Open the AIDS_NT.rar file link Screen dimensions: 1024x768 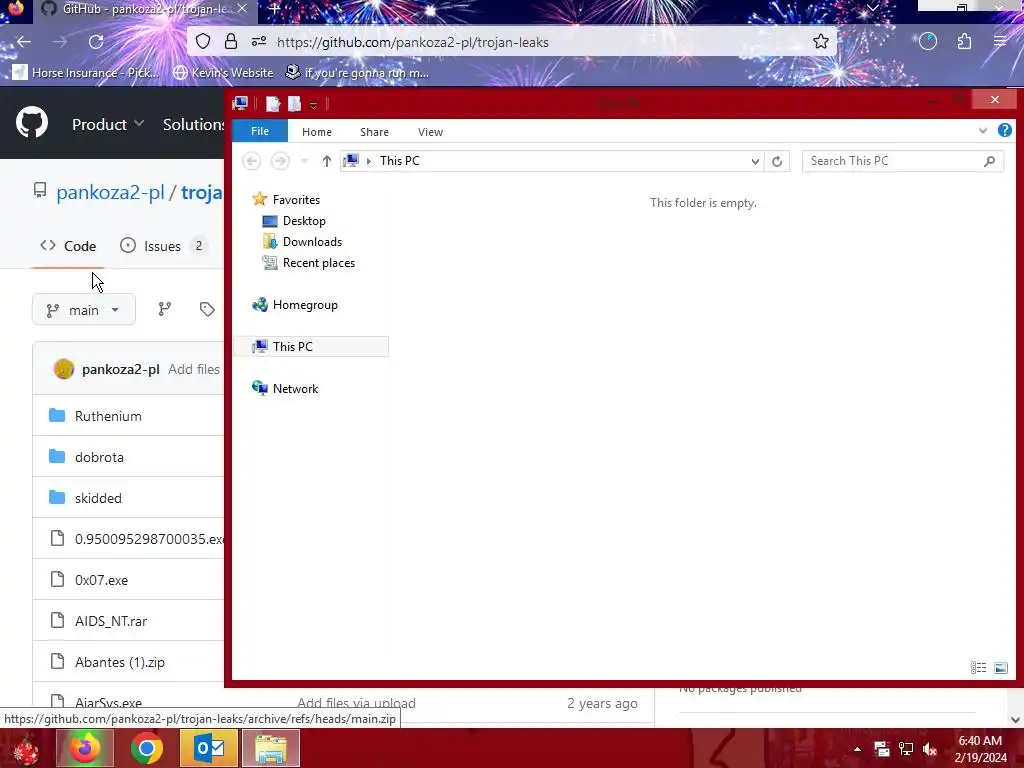click(x=111, y=621)
